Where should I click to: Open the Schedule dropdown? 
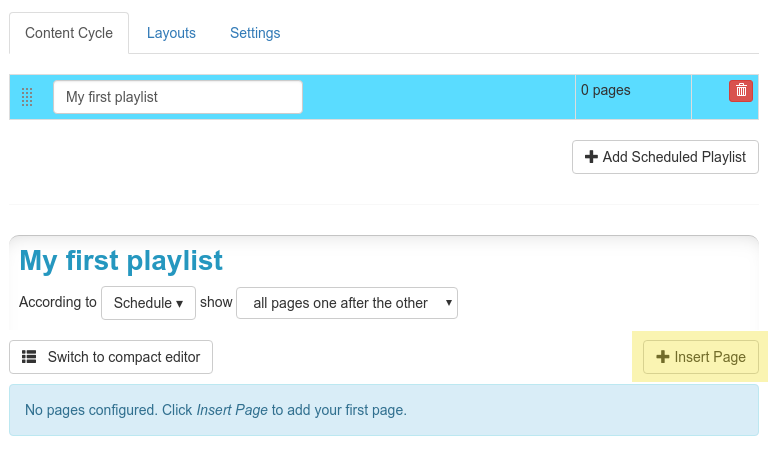(148, 303)
